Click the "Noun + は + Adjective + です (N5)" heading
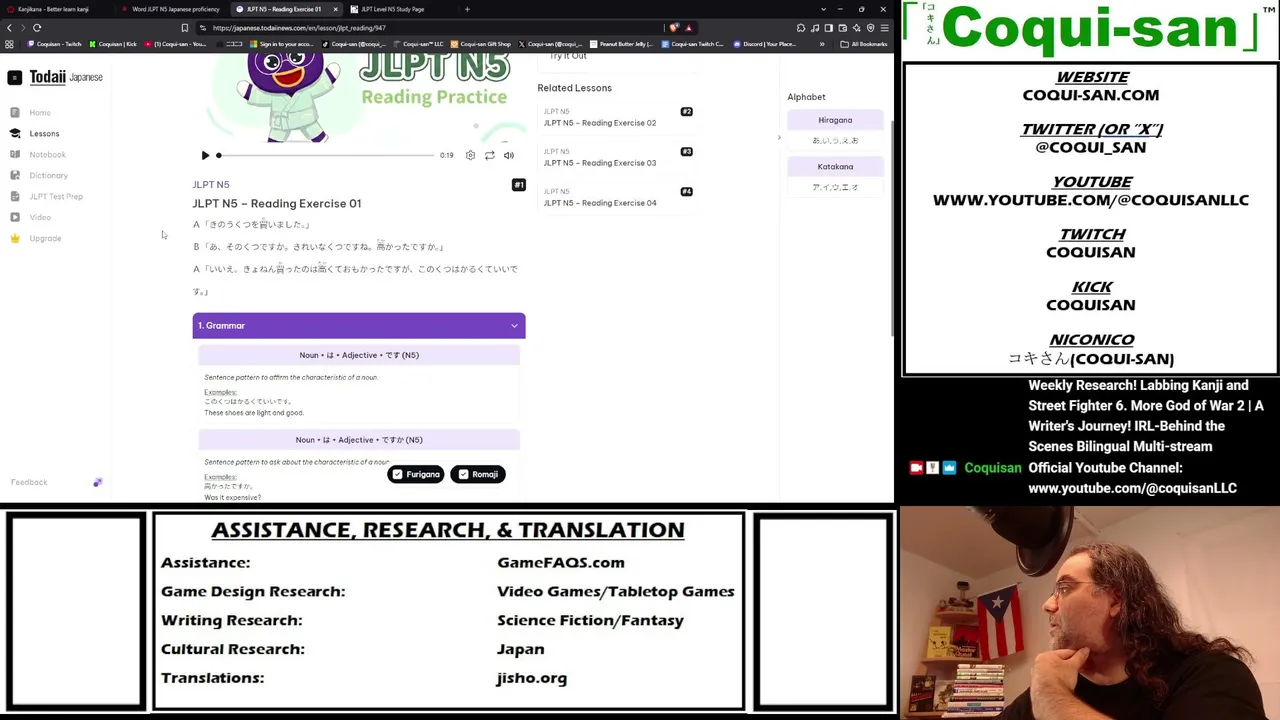 [x=359, y=355]
